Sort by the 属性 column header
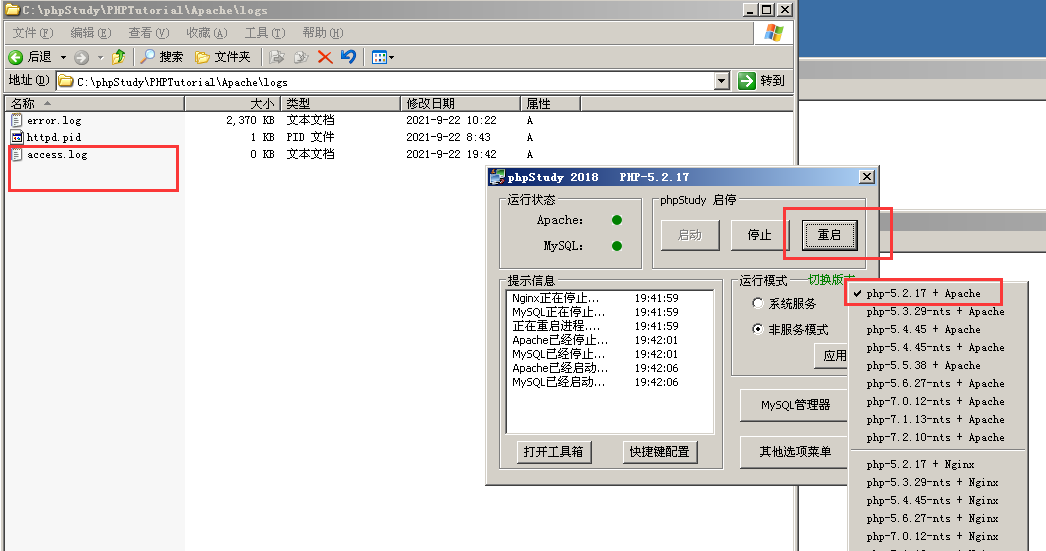This screenshot has height=551, width=1046. 550,103
